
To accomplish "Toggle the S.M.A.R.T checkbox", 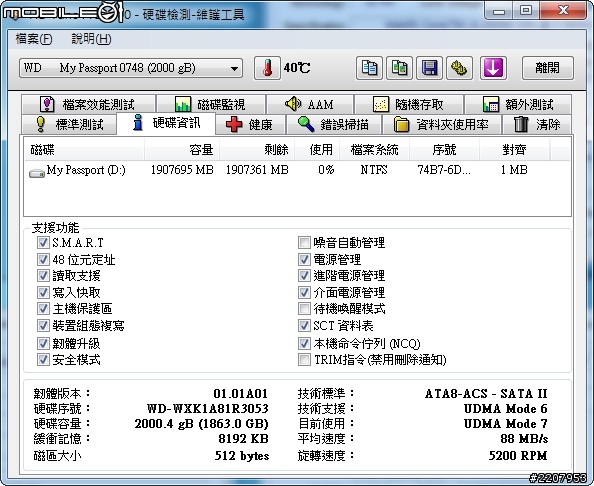I will pos(43,242).
